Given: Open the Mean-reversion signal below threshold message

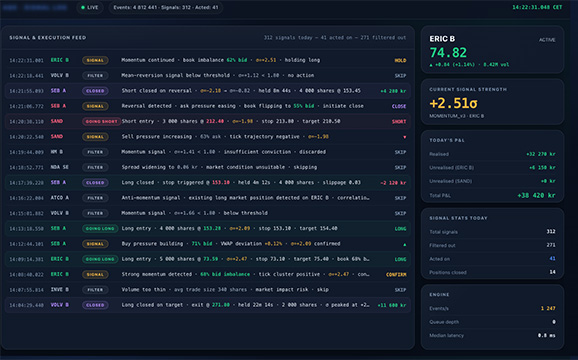Looking at the screenshot, I should click(217, 76).
